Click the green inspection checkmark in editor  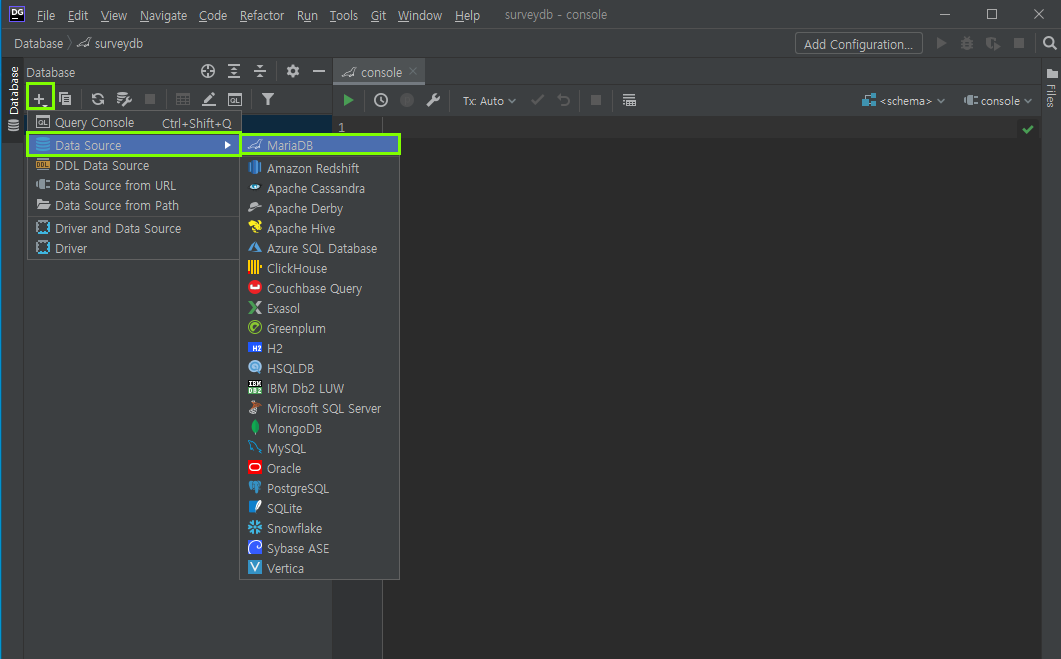(1028, 129)
